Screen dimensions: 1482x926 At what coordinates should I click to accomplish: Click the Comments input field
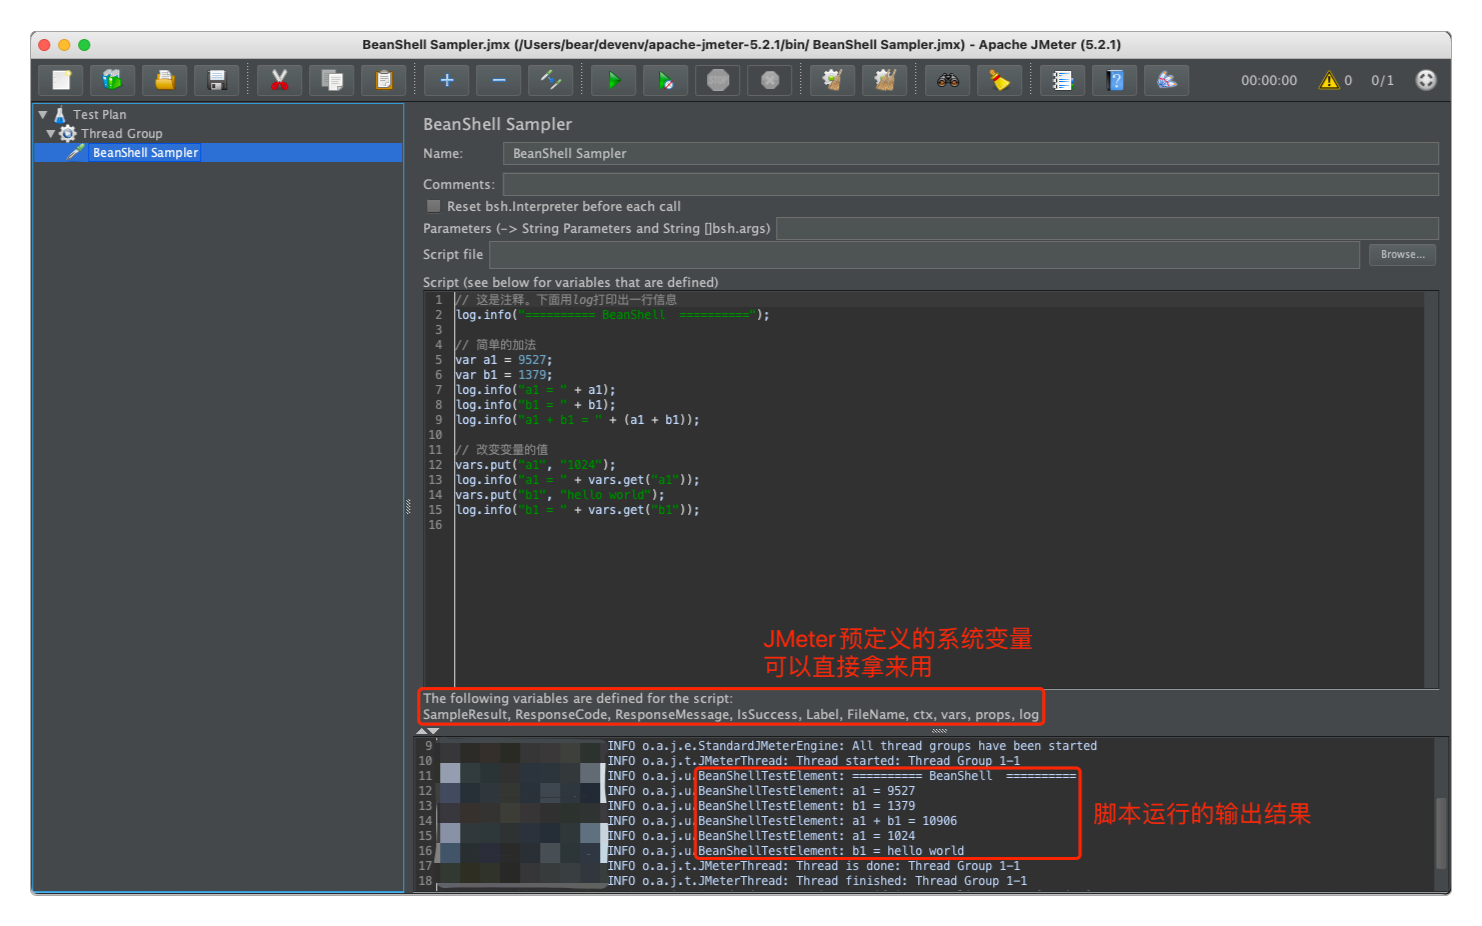click(x=970, y=184)
